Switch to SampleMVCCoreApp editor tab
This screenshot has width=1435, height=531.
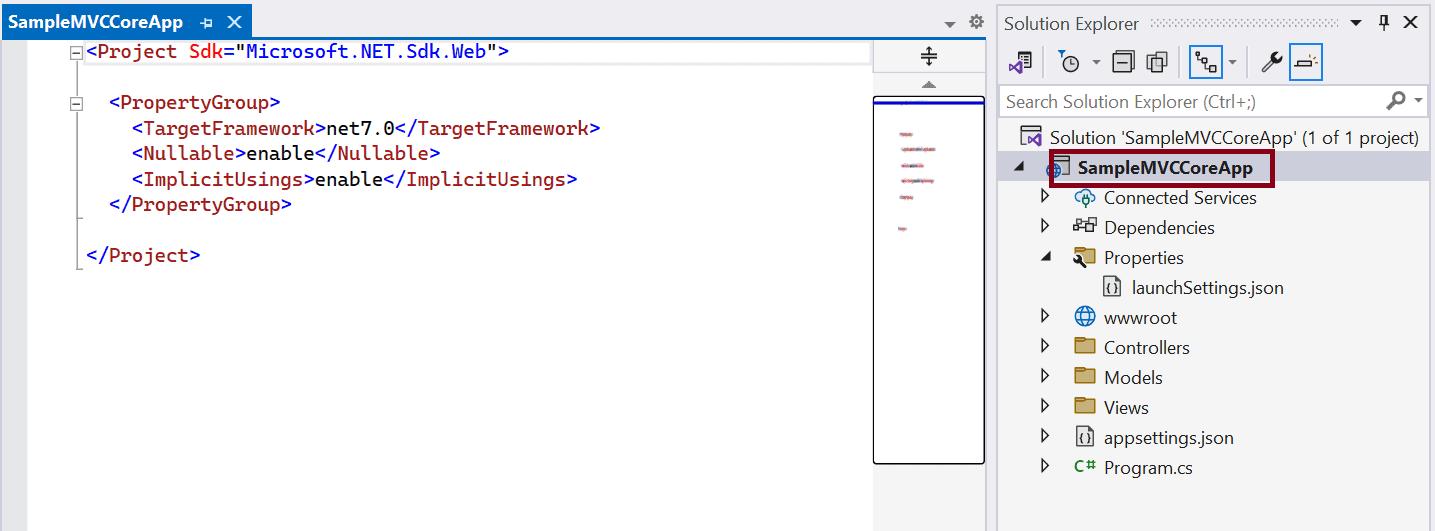(95, 22)
